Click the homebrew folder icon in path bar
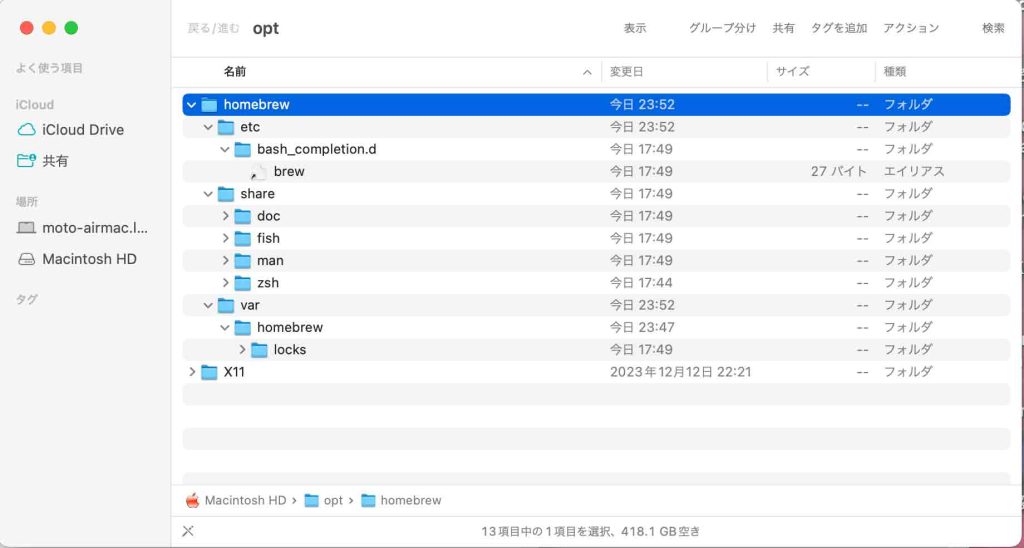 tap(368, 500)
